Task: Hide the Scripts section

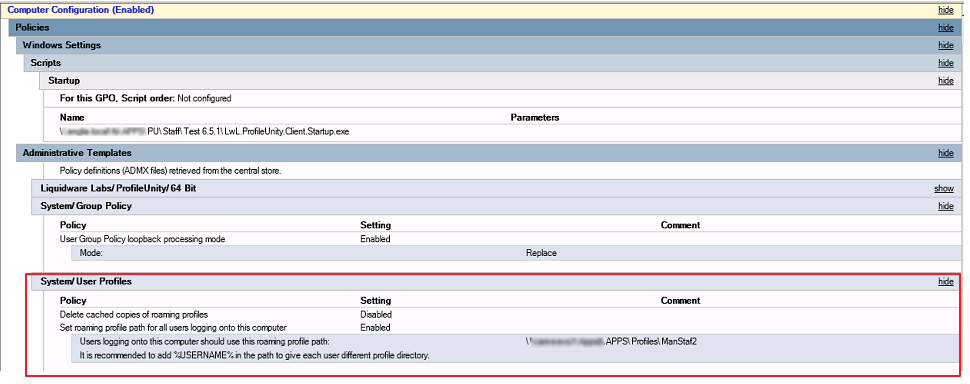Action: pos(945,63)
